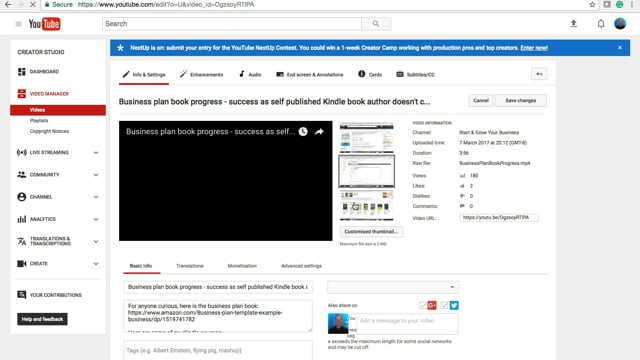
Task: Open Videos under Video Manager
Action: pyautogui.click(x=58, y=110)
